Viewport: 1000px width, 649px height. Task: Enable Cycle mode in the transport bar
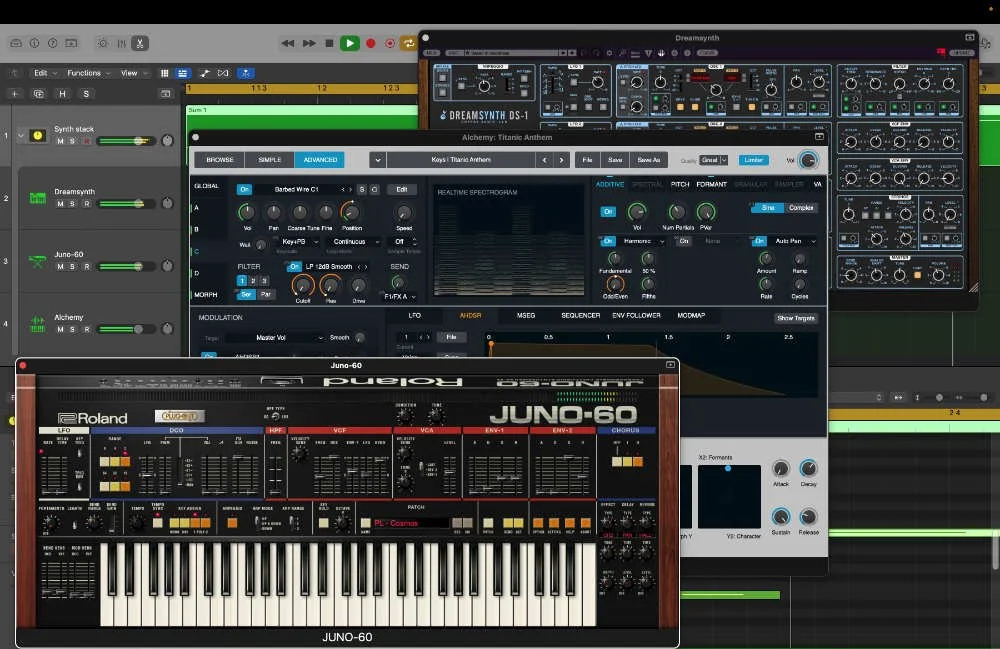click(x=409, y=43)
